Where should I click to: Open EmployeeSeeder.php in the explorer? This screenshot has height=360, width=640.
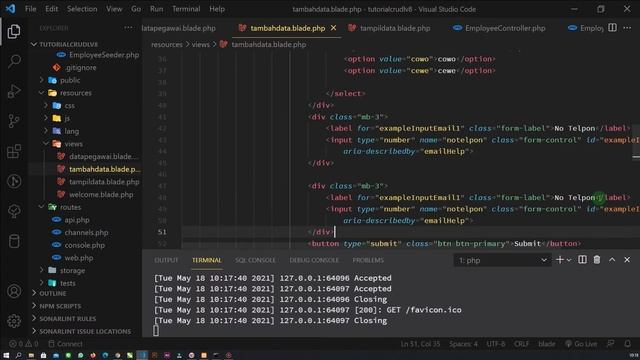point(104,55)
